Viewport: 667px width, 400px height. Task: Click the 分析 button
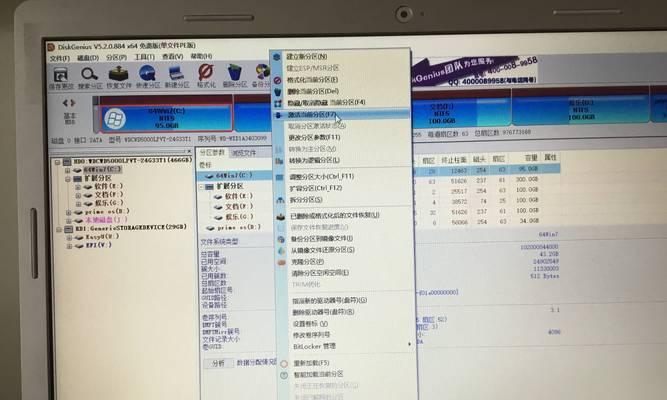(218, 363)
